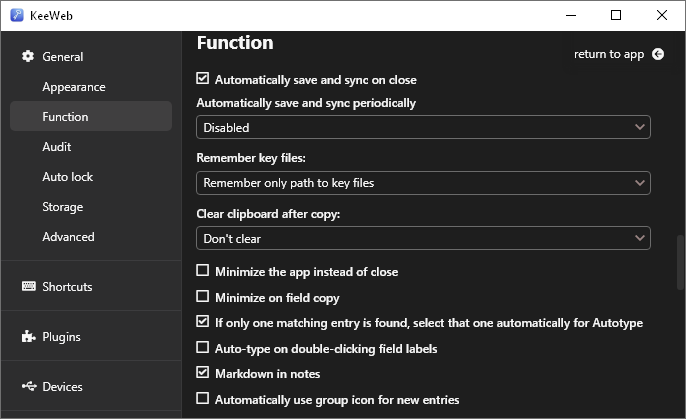Click the Shortcuts keyboard icon
This screenshot has height=419, width=686.
(28, 287)
